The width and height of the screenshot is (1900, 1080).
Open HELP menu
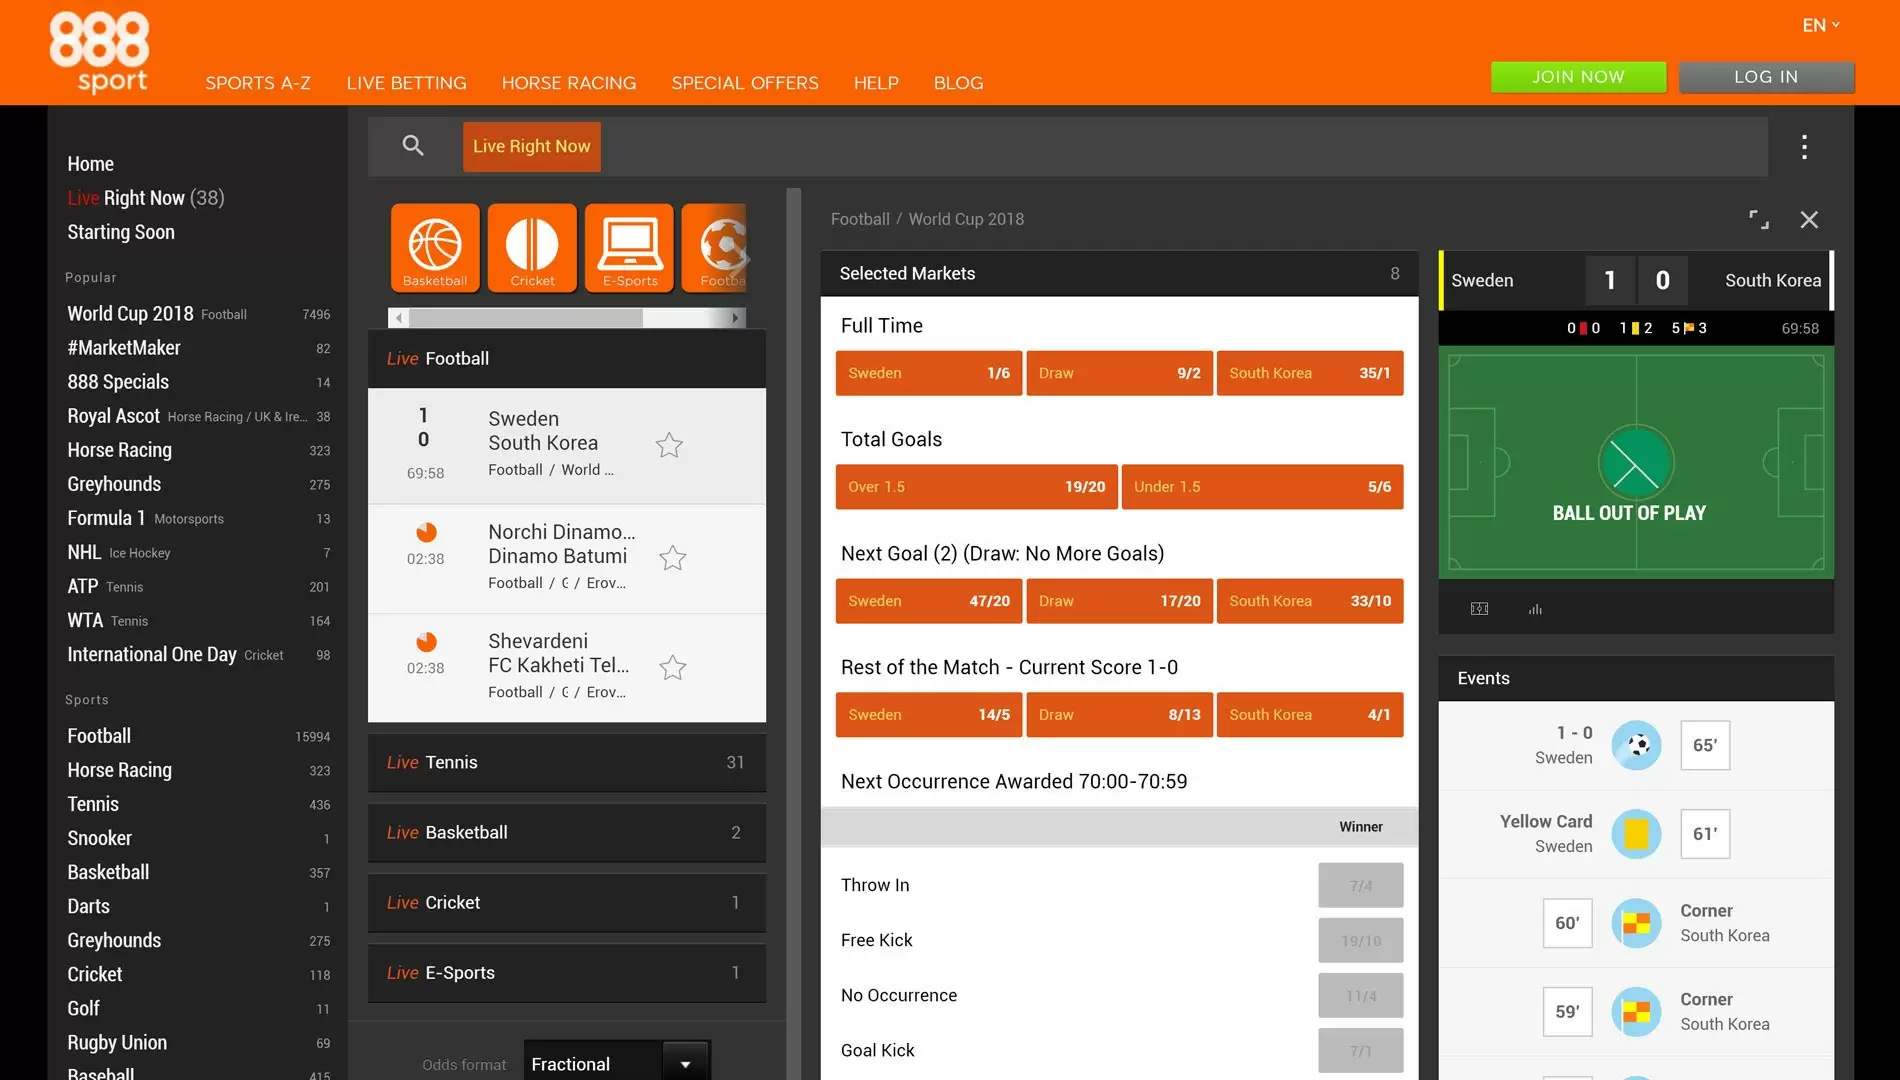pos(876,83)
